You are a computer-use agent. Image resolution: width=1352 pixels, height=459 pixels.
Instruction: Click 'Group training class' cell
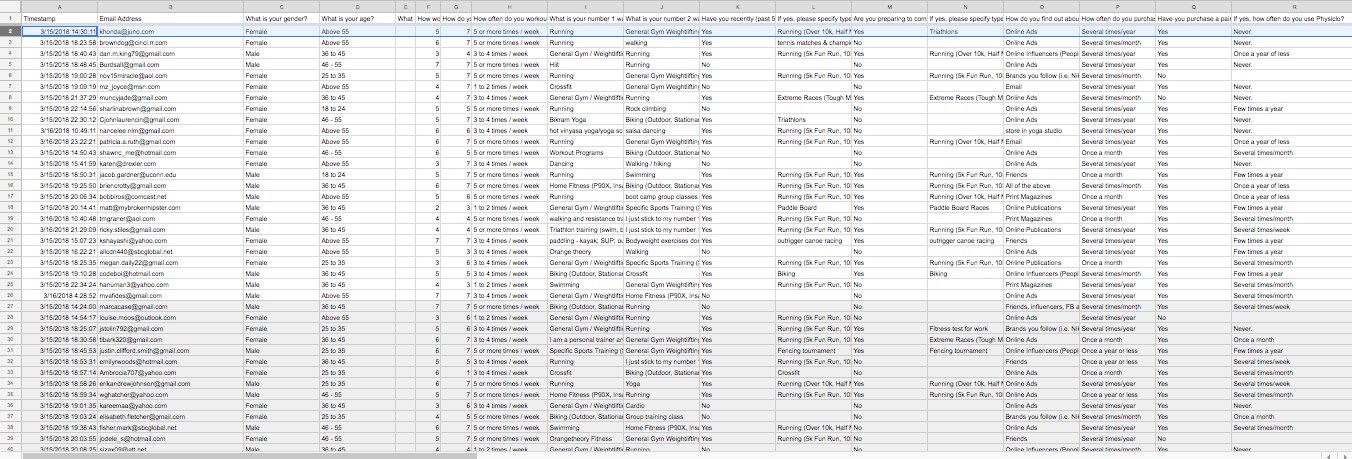(x=660, y=417)
